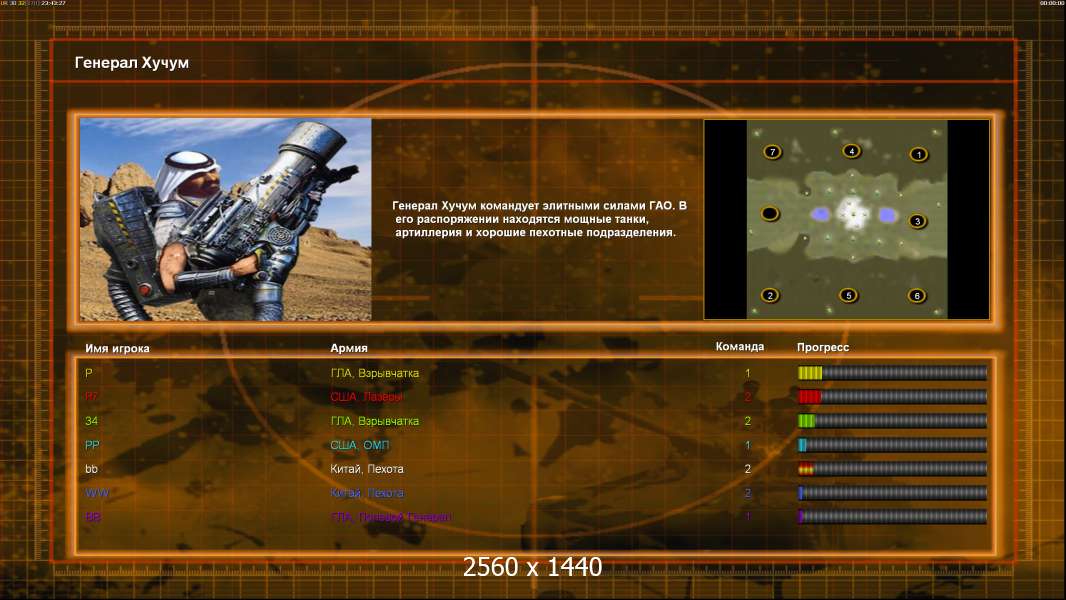Click the loading progress bar for bb
The width and height of the screenshot is (1066, 600).
click(x=892, y=469)
